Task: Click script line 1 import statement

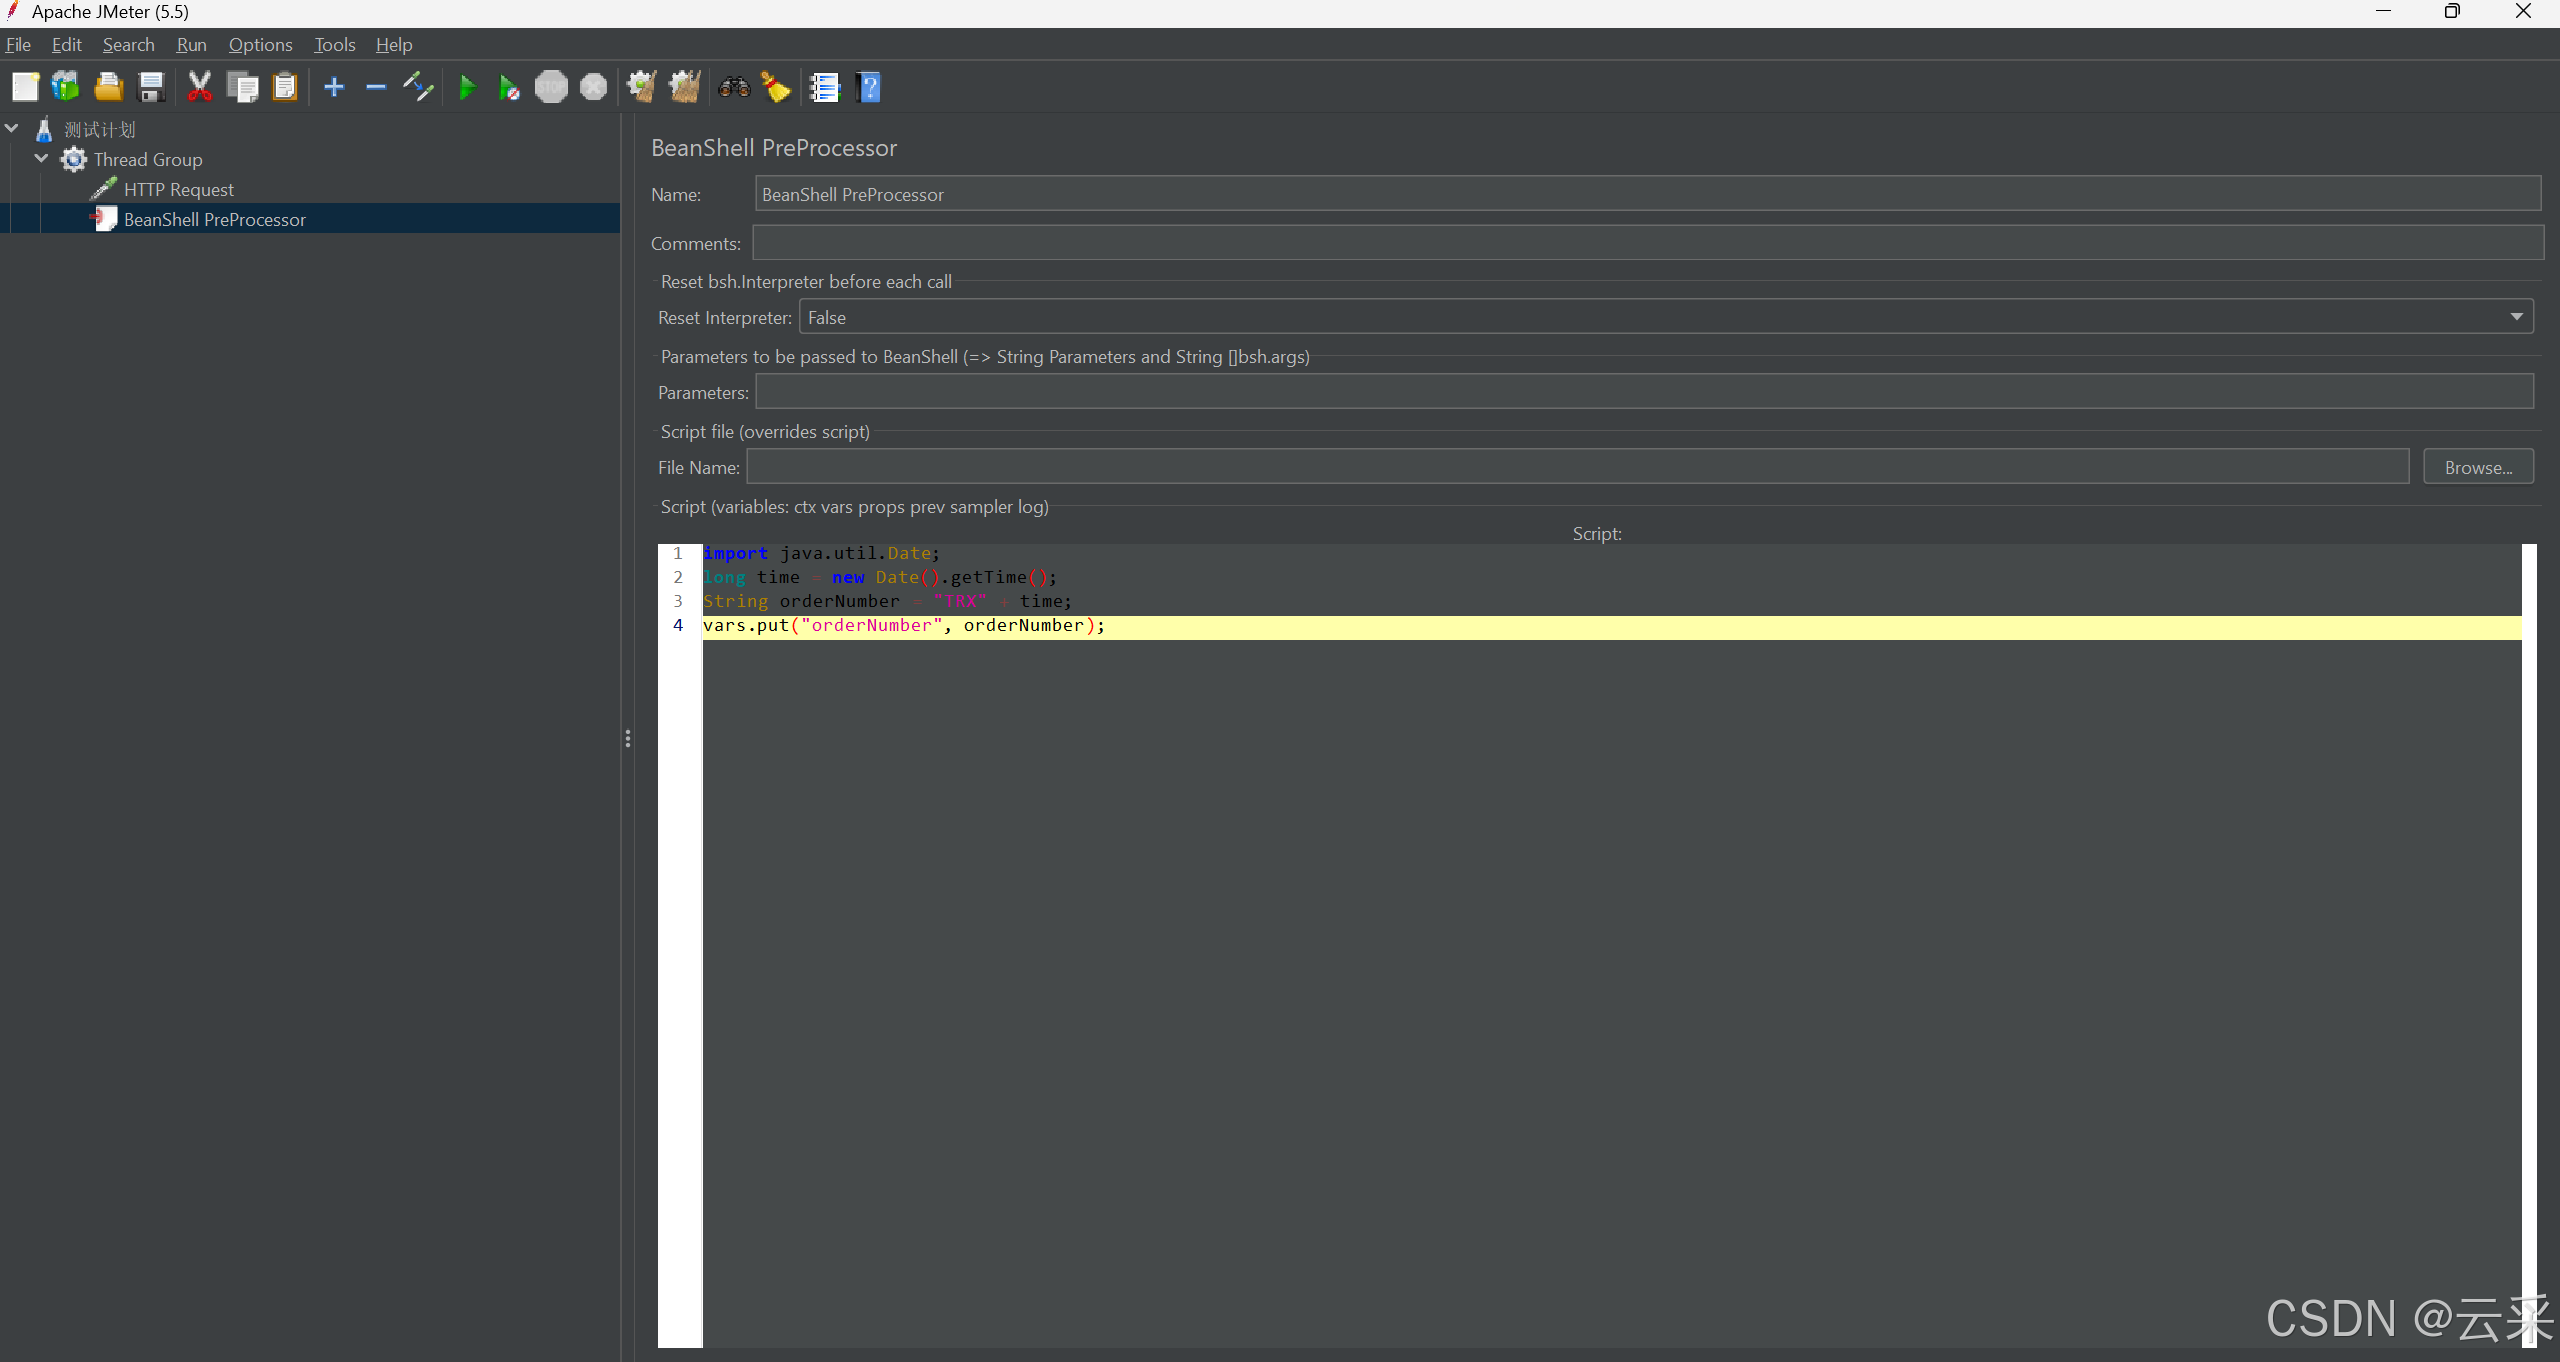Action: 821,553
